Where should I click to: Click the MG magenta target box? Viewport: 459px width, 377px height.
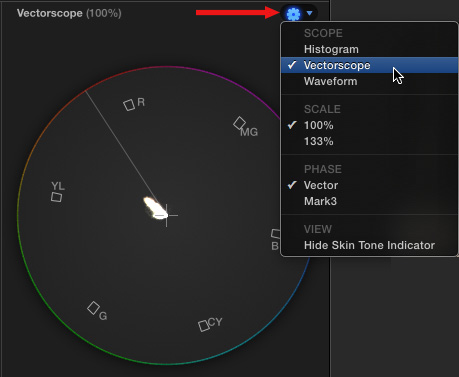(x=239, y=123)
